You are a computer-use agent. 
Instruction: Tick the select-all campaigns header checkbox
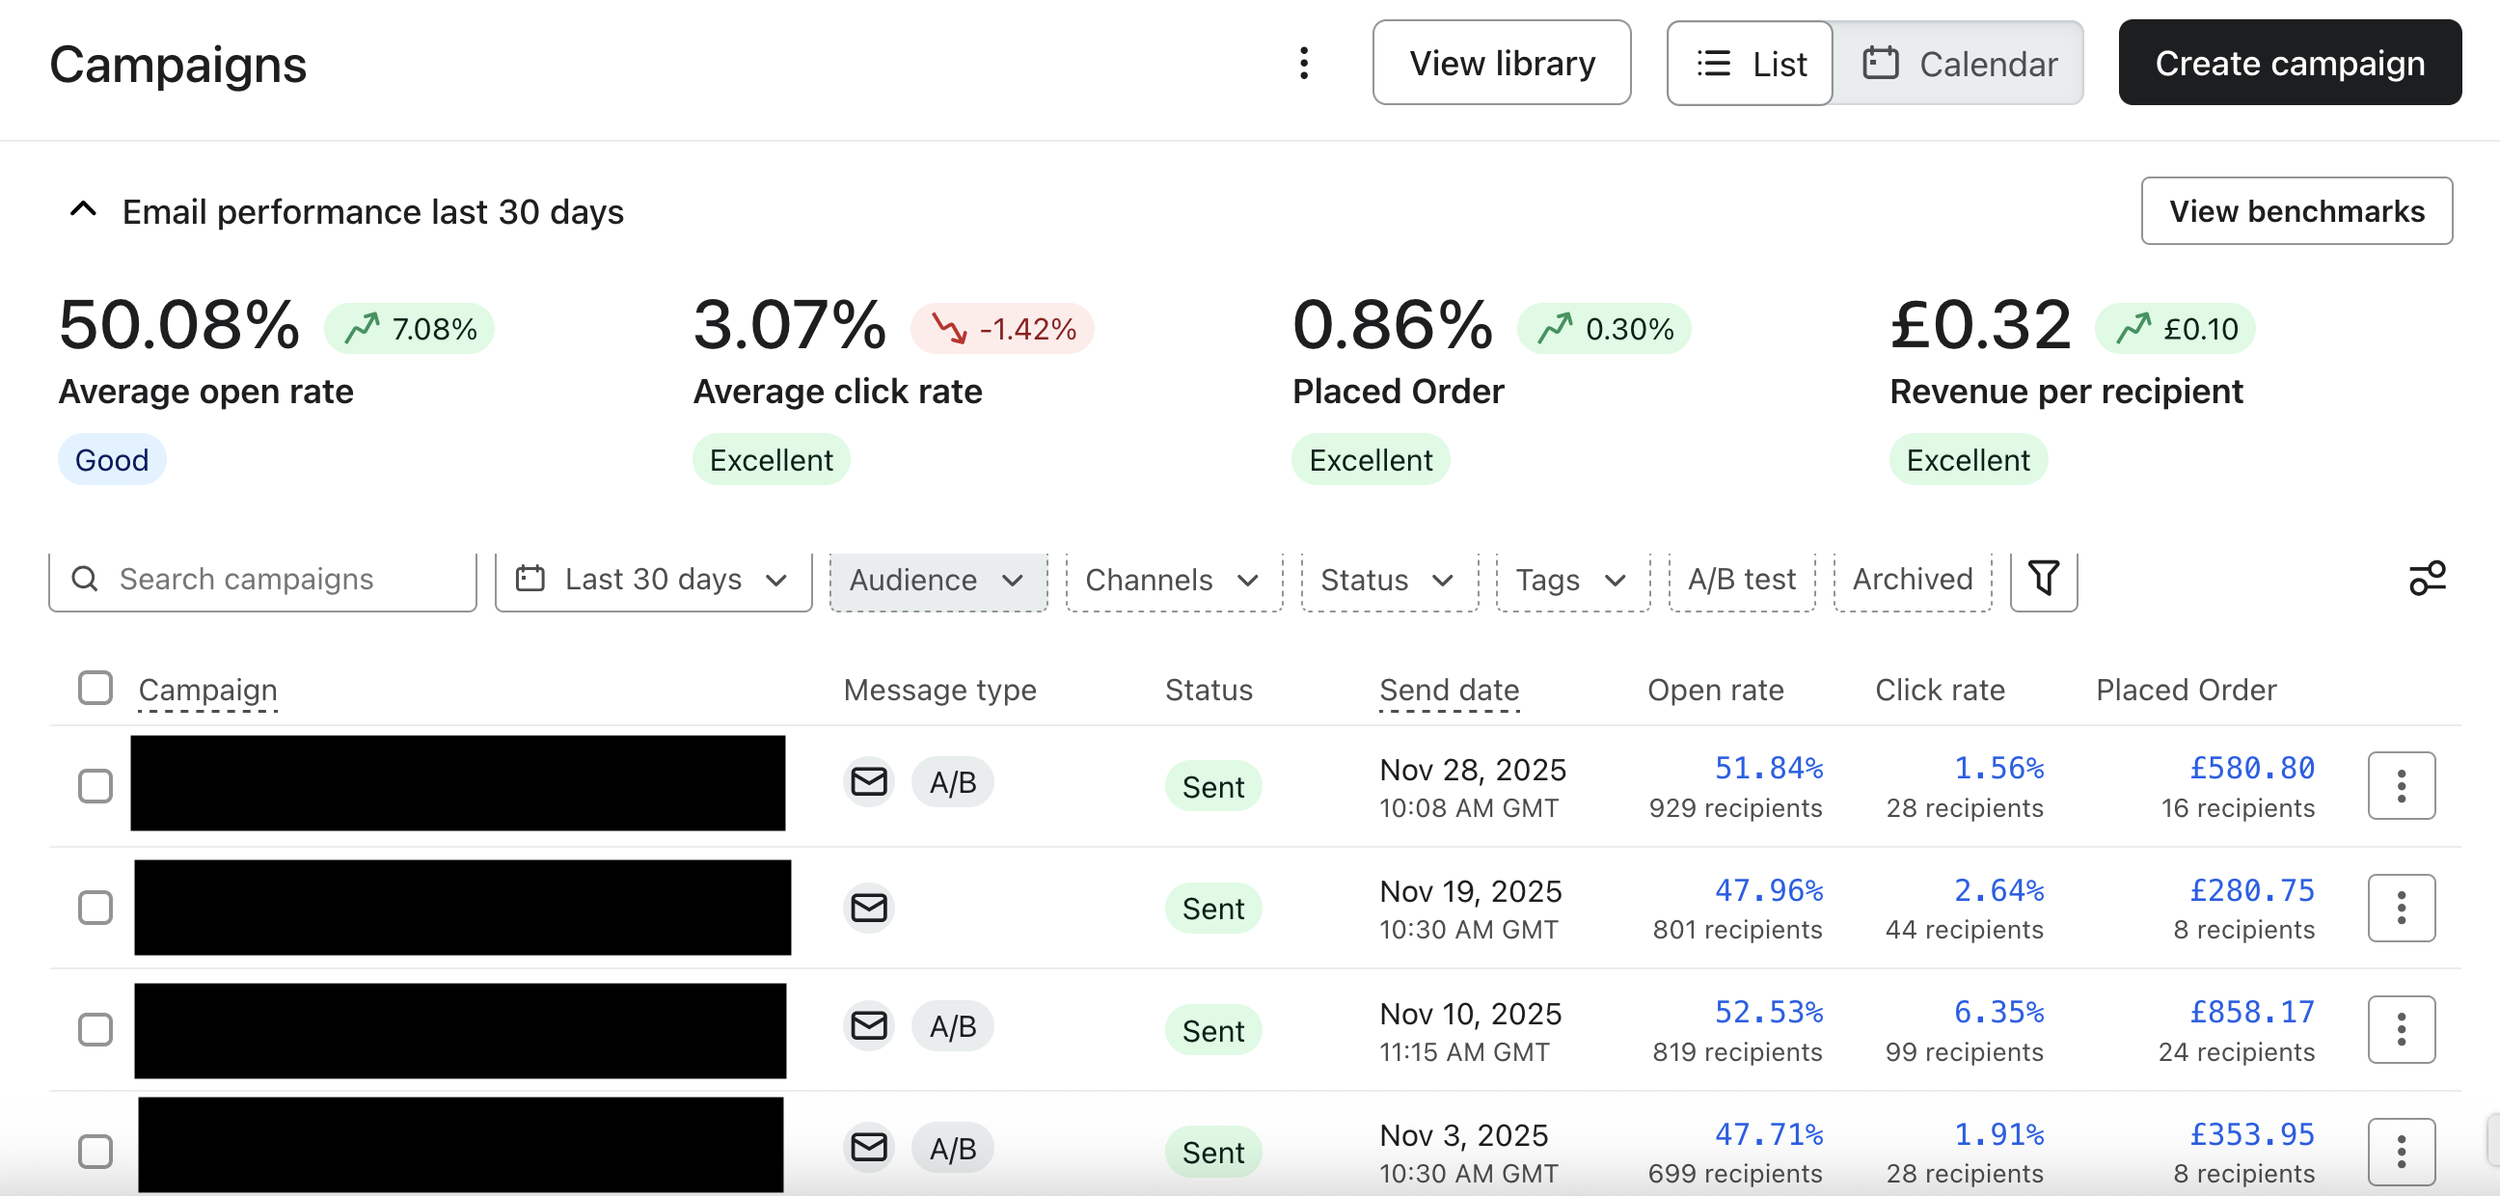coord(95,688)
